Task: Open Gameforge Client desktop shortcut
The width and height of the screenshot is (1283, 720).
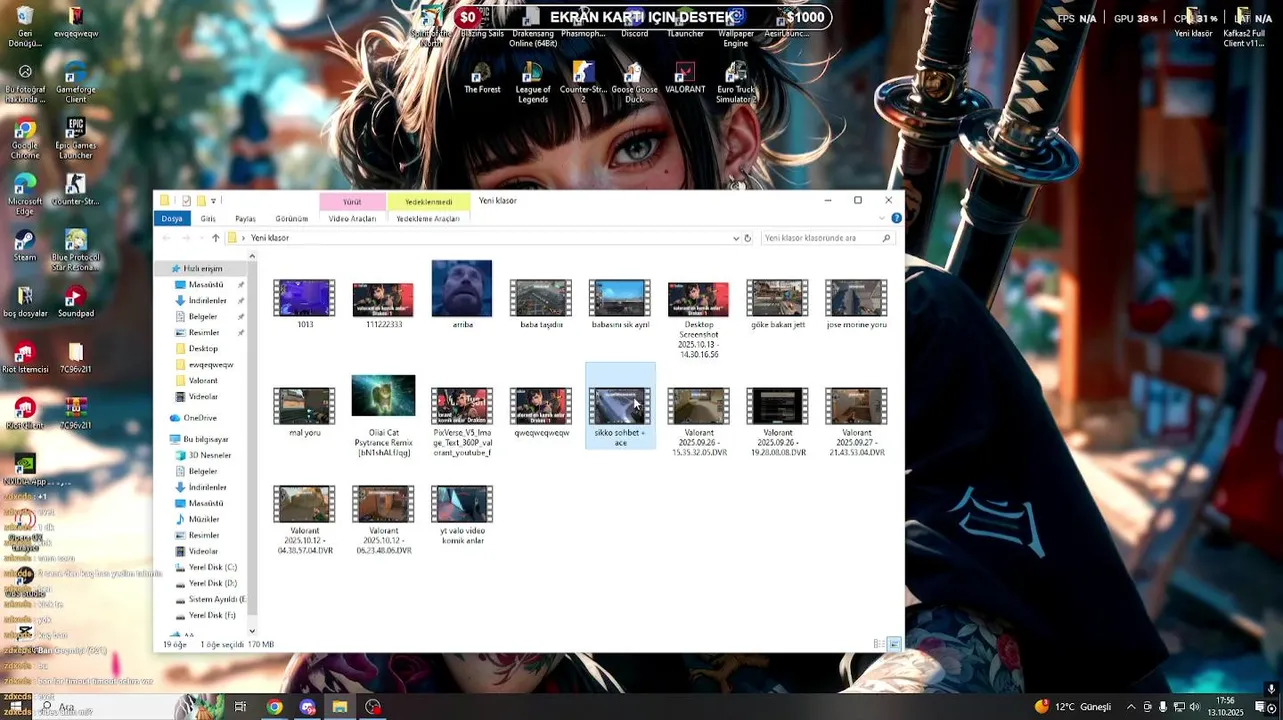Action: click(75, 83)
